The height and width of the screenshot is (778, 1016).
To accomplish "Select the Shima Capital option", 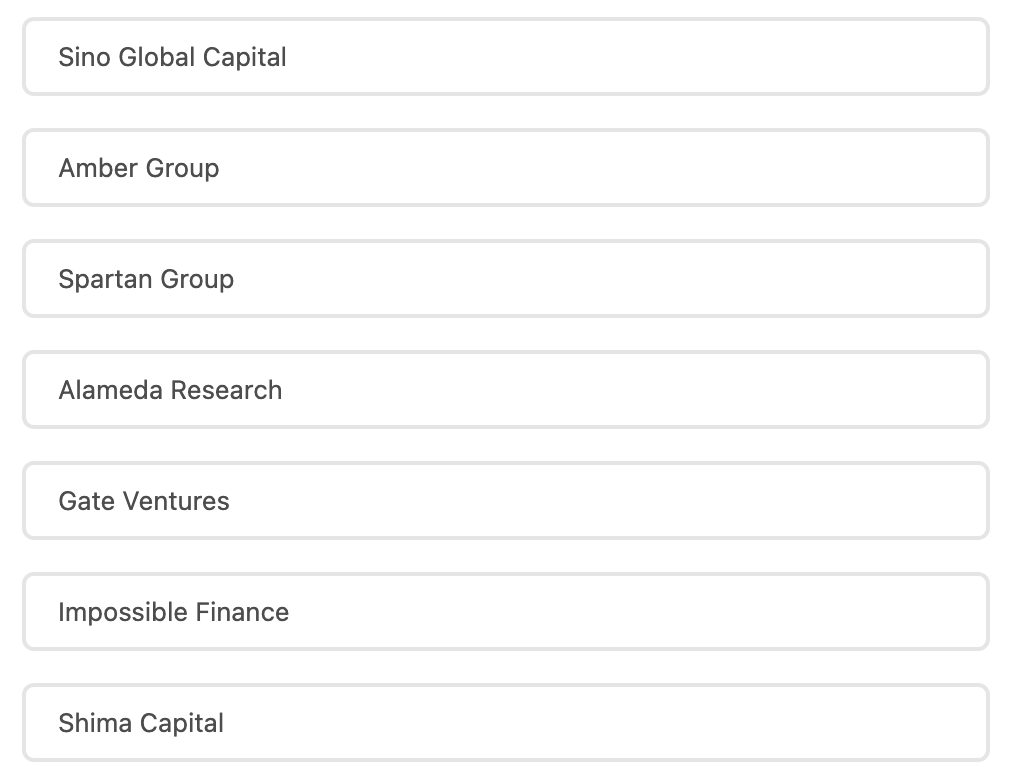I will click(x=505, y=723).
